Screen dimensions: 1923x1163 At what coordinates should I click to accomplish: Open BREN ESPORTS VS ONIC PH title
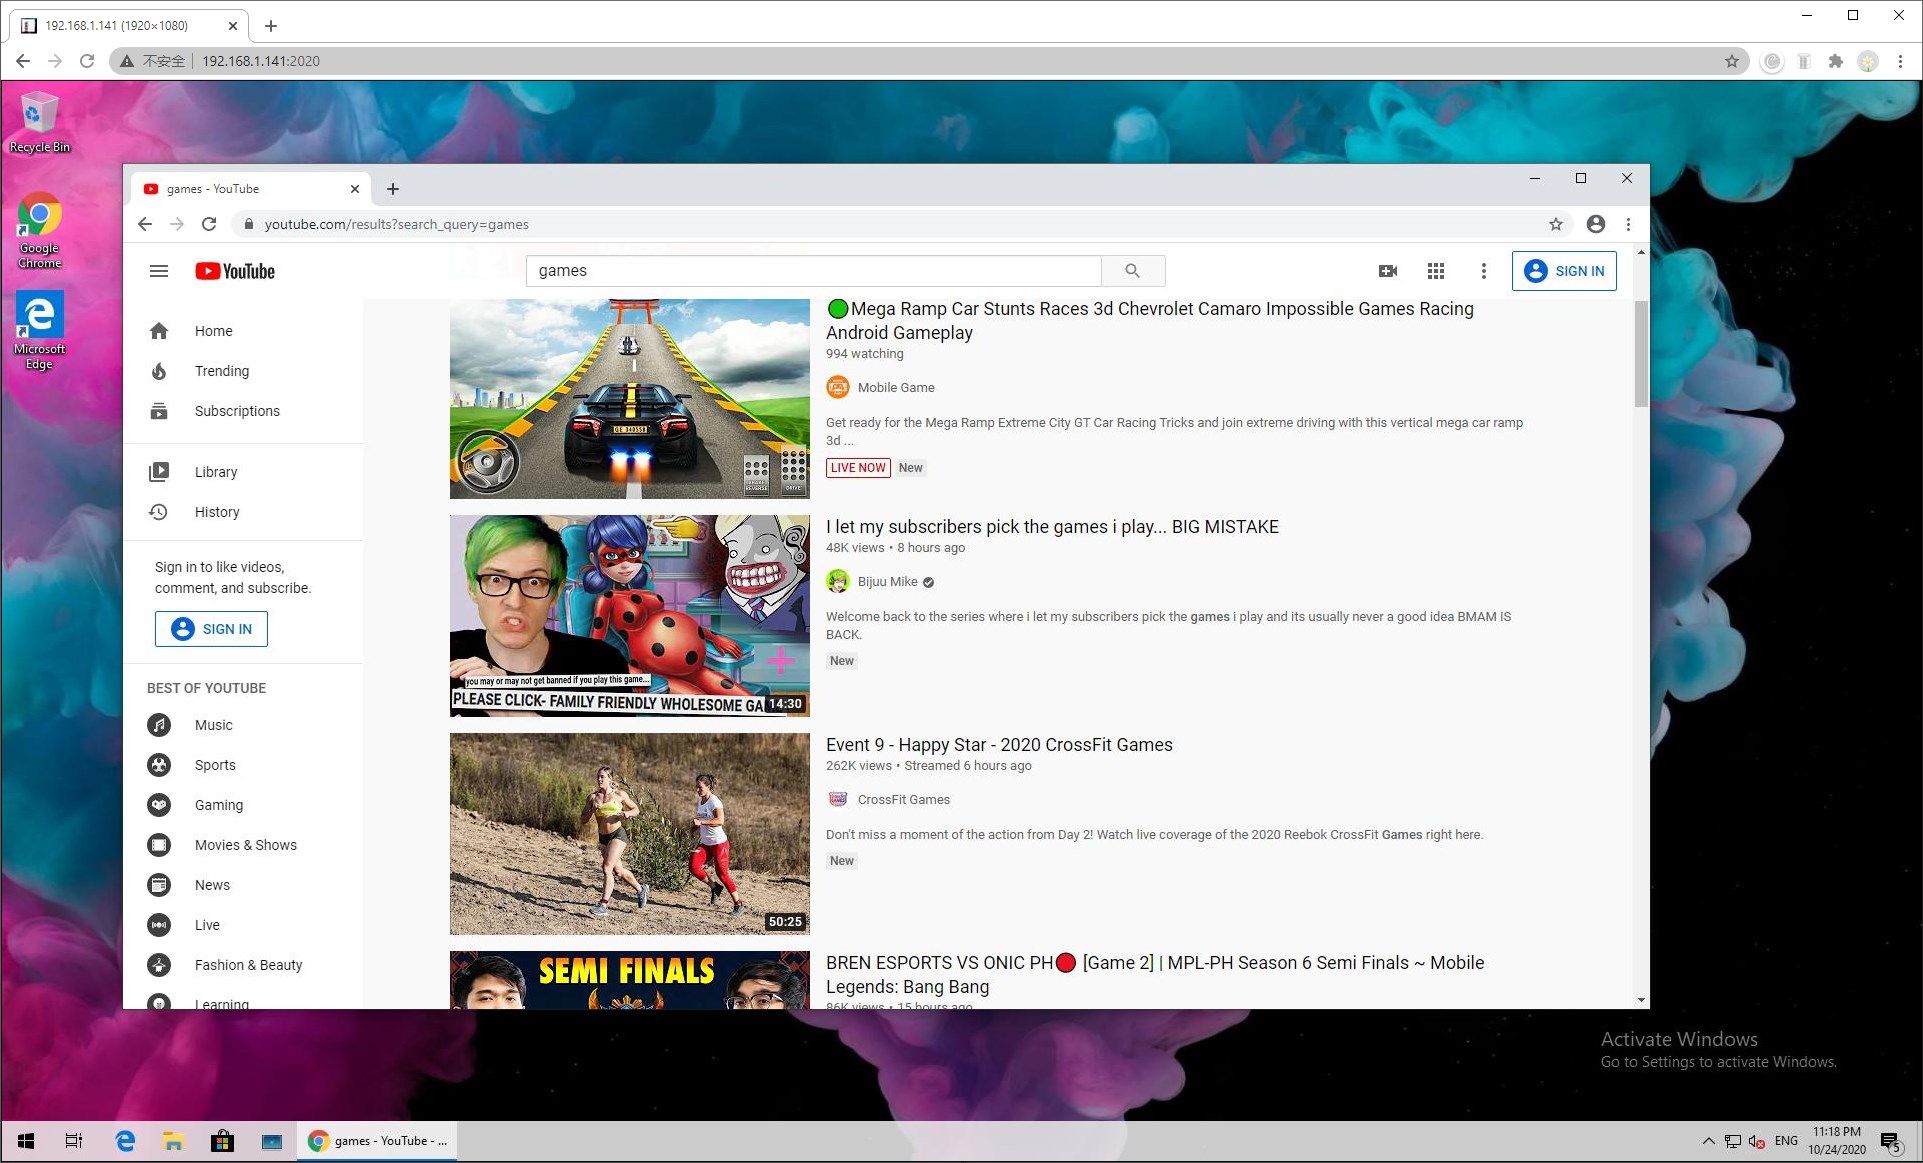tap(1155, 975)
